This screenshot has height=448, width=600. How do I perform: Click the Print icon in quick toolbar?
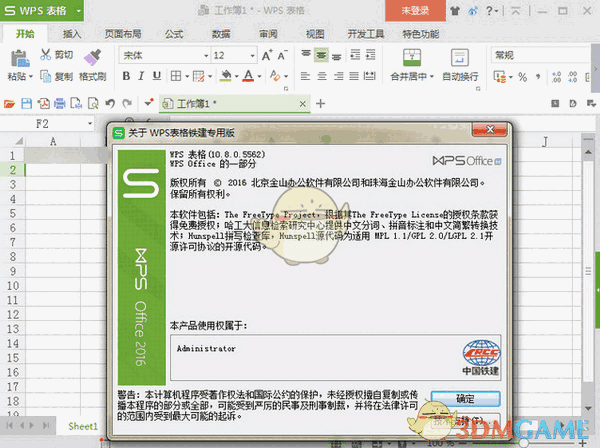(60, 104)
